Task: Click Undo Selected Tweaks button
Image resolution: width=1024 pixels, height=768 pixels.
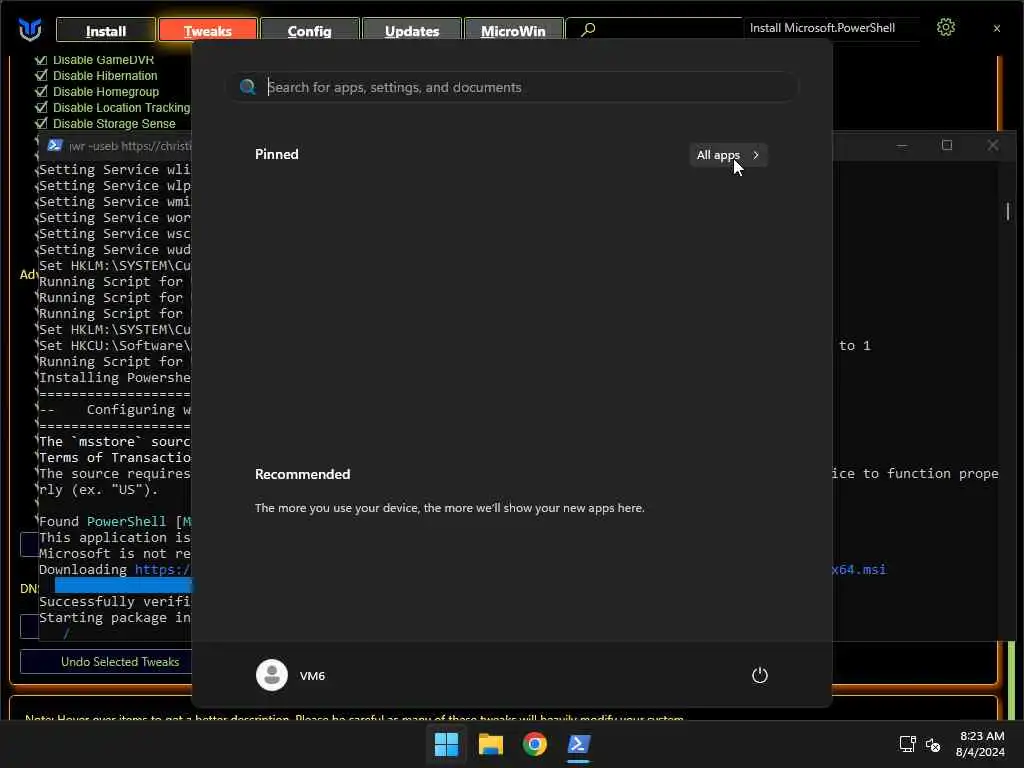Action: [106, 662]
